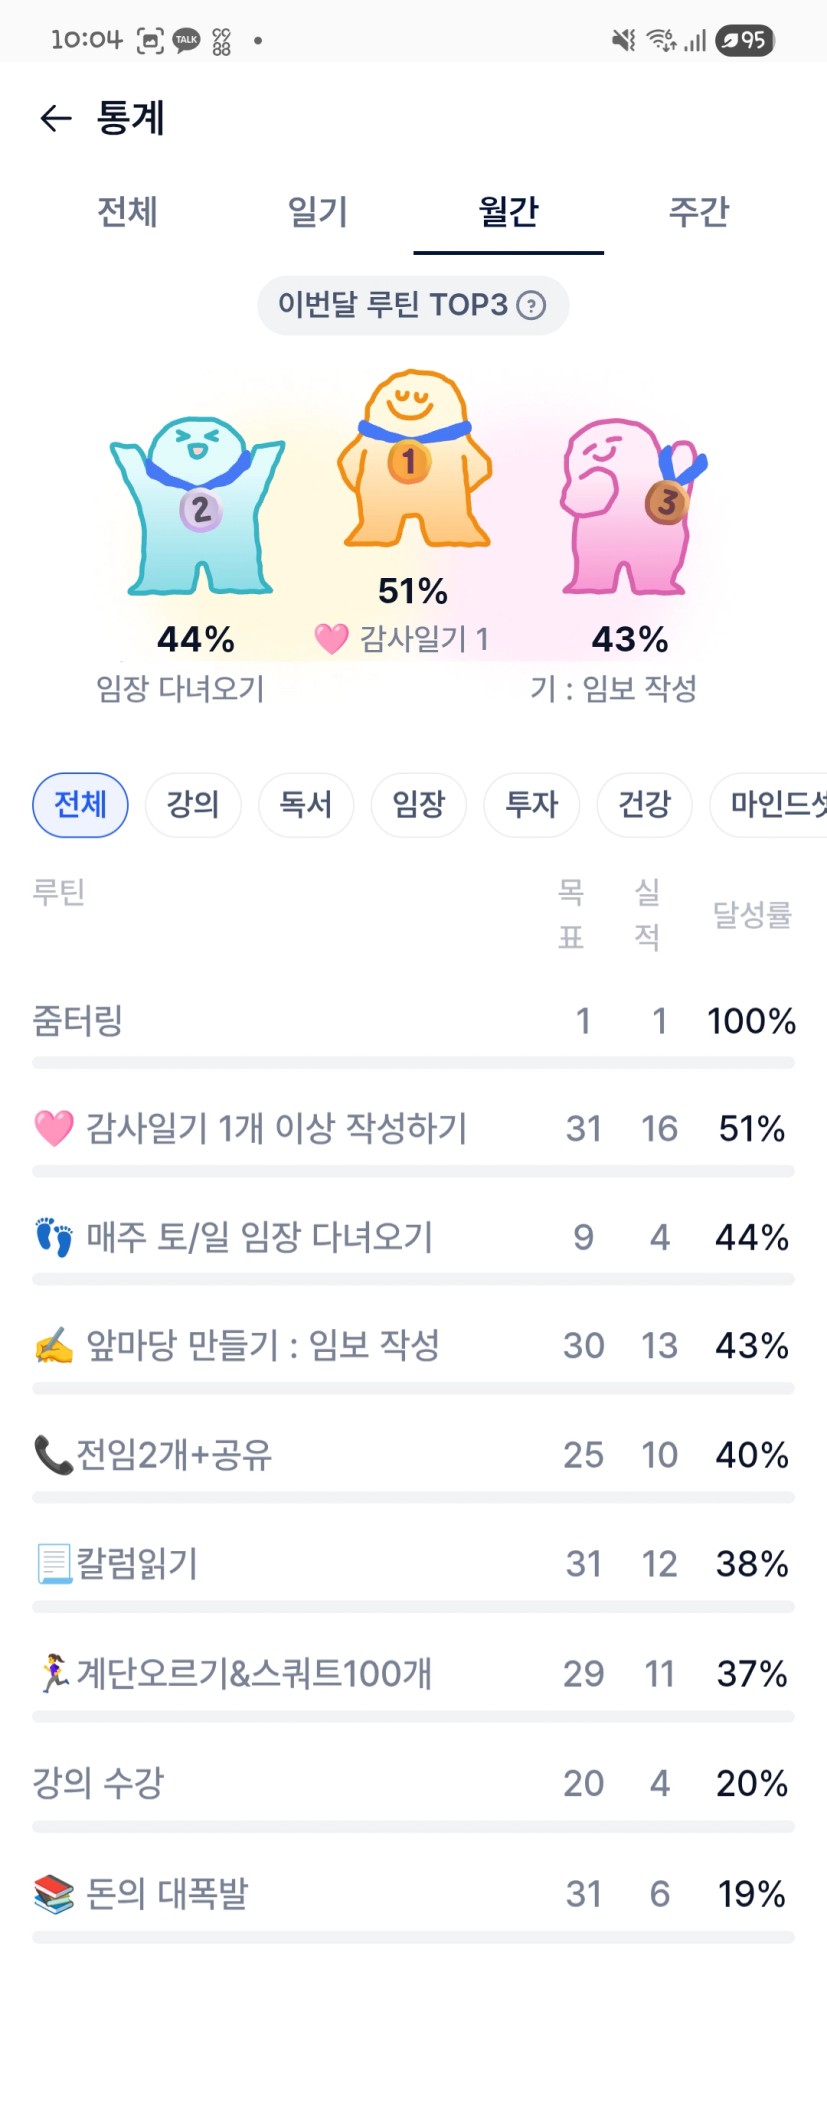Viewport: 827px width, 2113px height.
Task: Tap the footprints icon beside 임장 다녀오기
Action: 54,1237
